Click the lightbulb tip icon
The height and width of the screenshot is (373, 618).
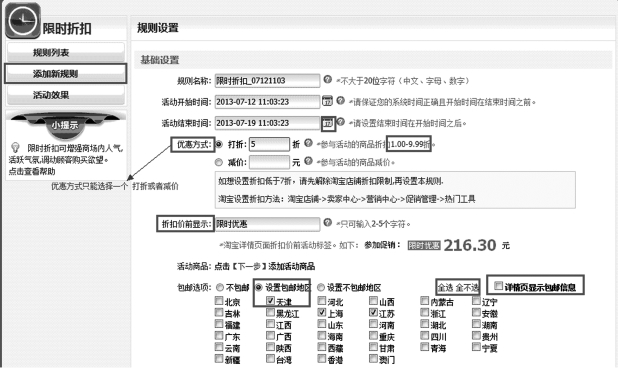15,147
